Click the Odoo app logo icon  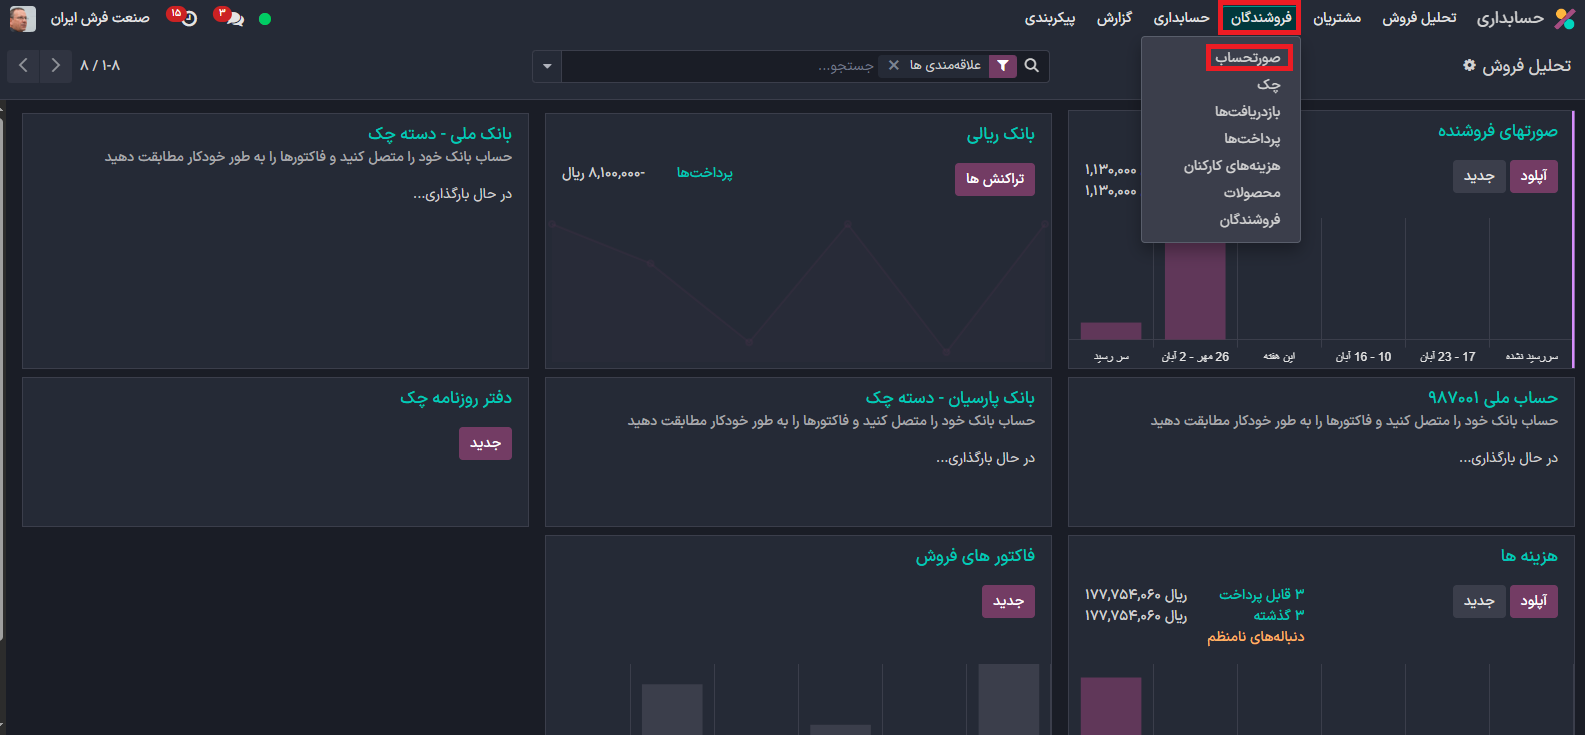(1564, 19)
